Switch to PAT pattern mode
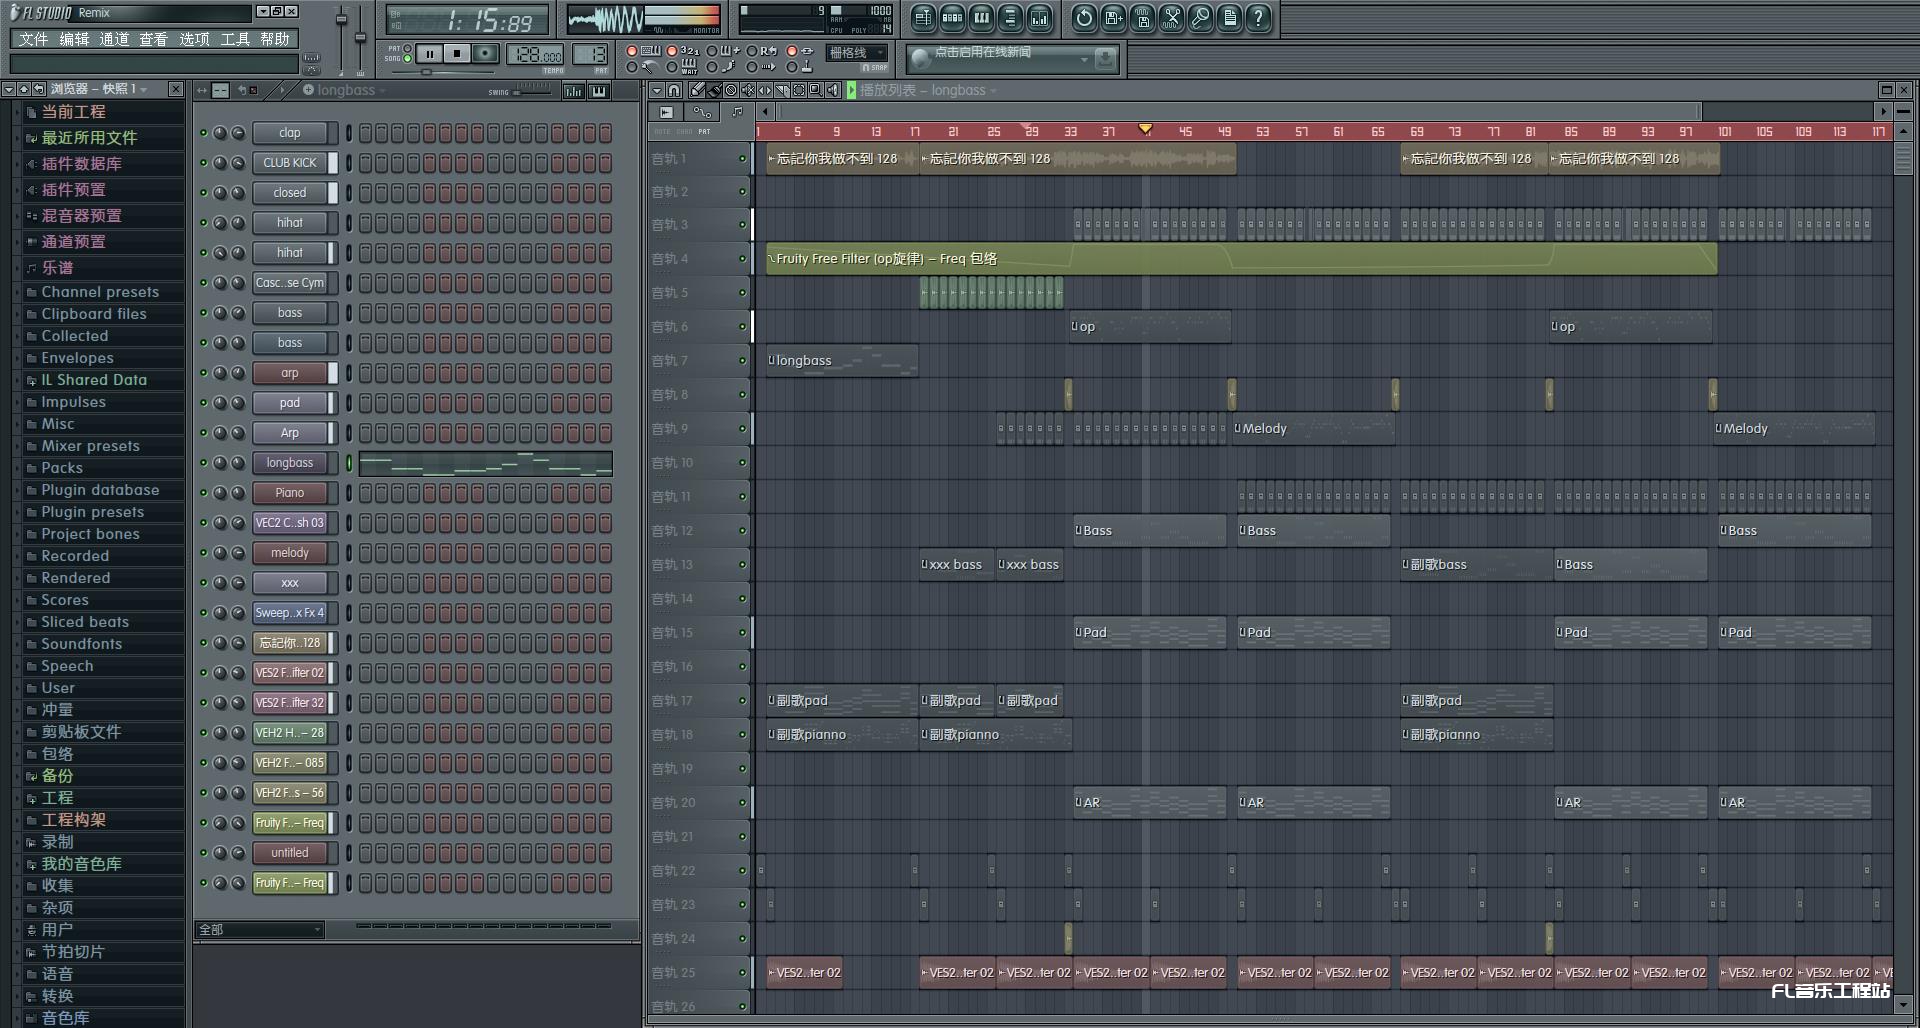 407,48
